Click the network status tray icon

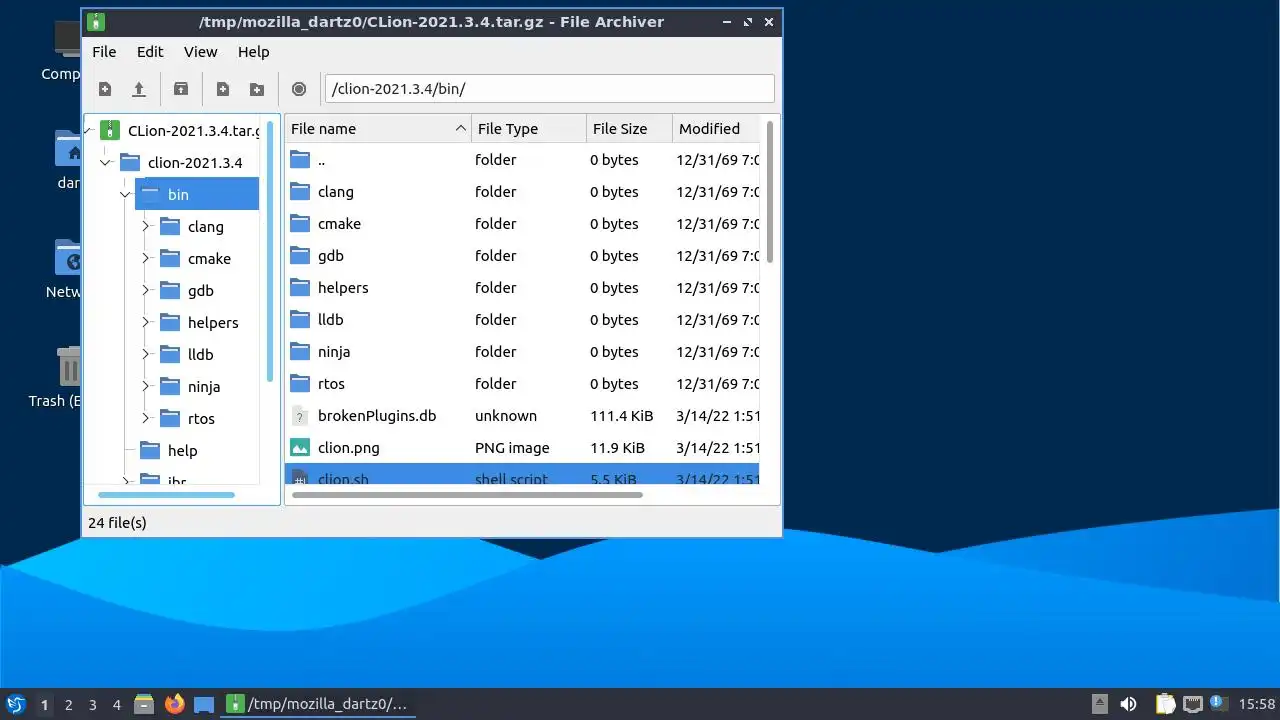coord(1192,704)
